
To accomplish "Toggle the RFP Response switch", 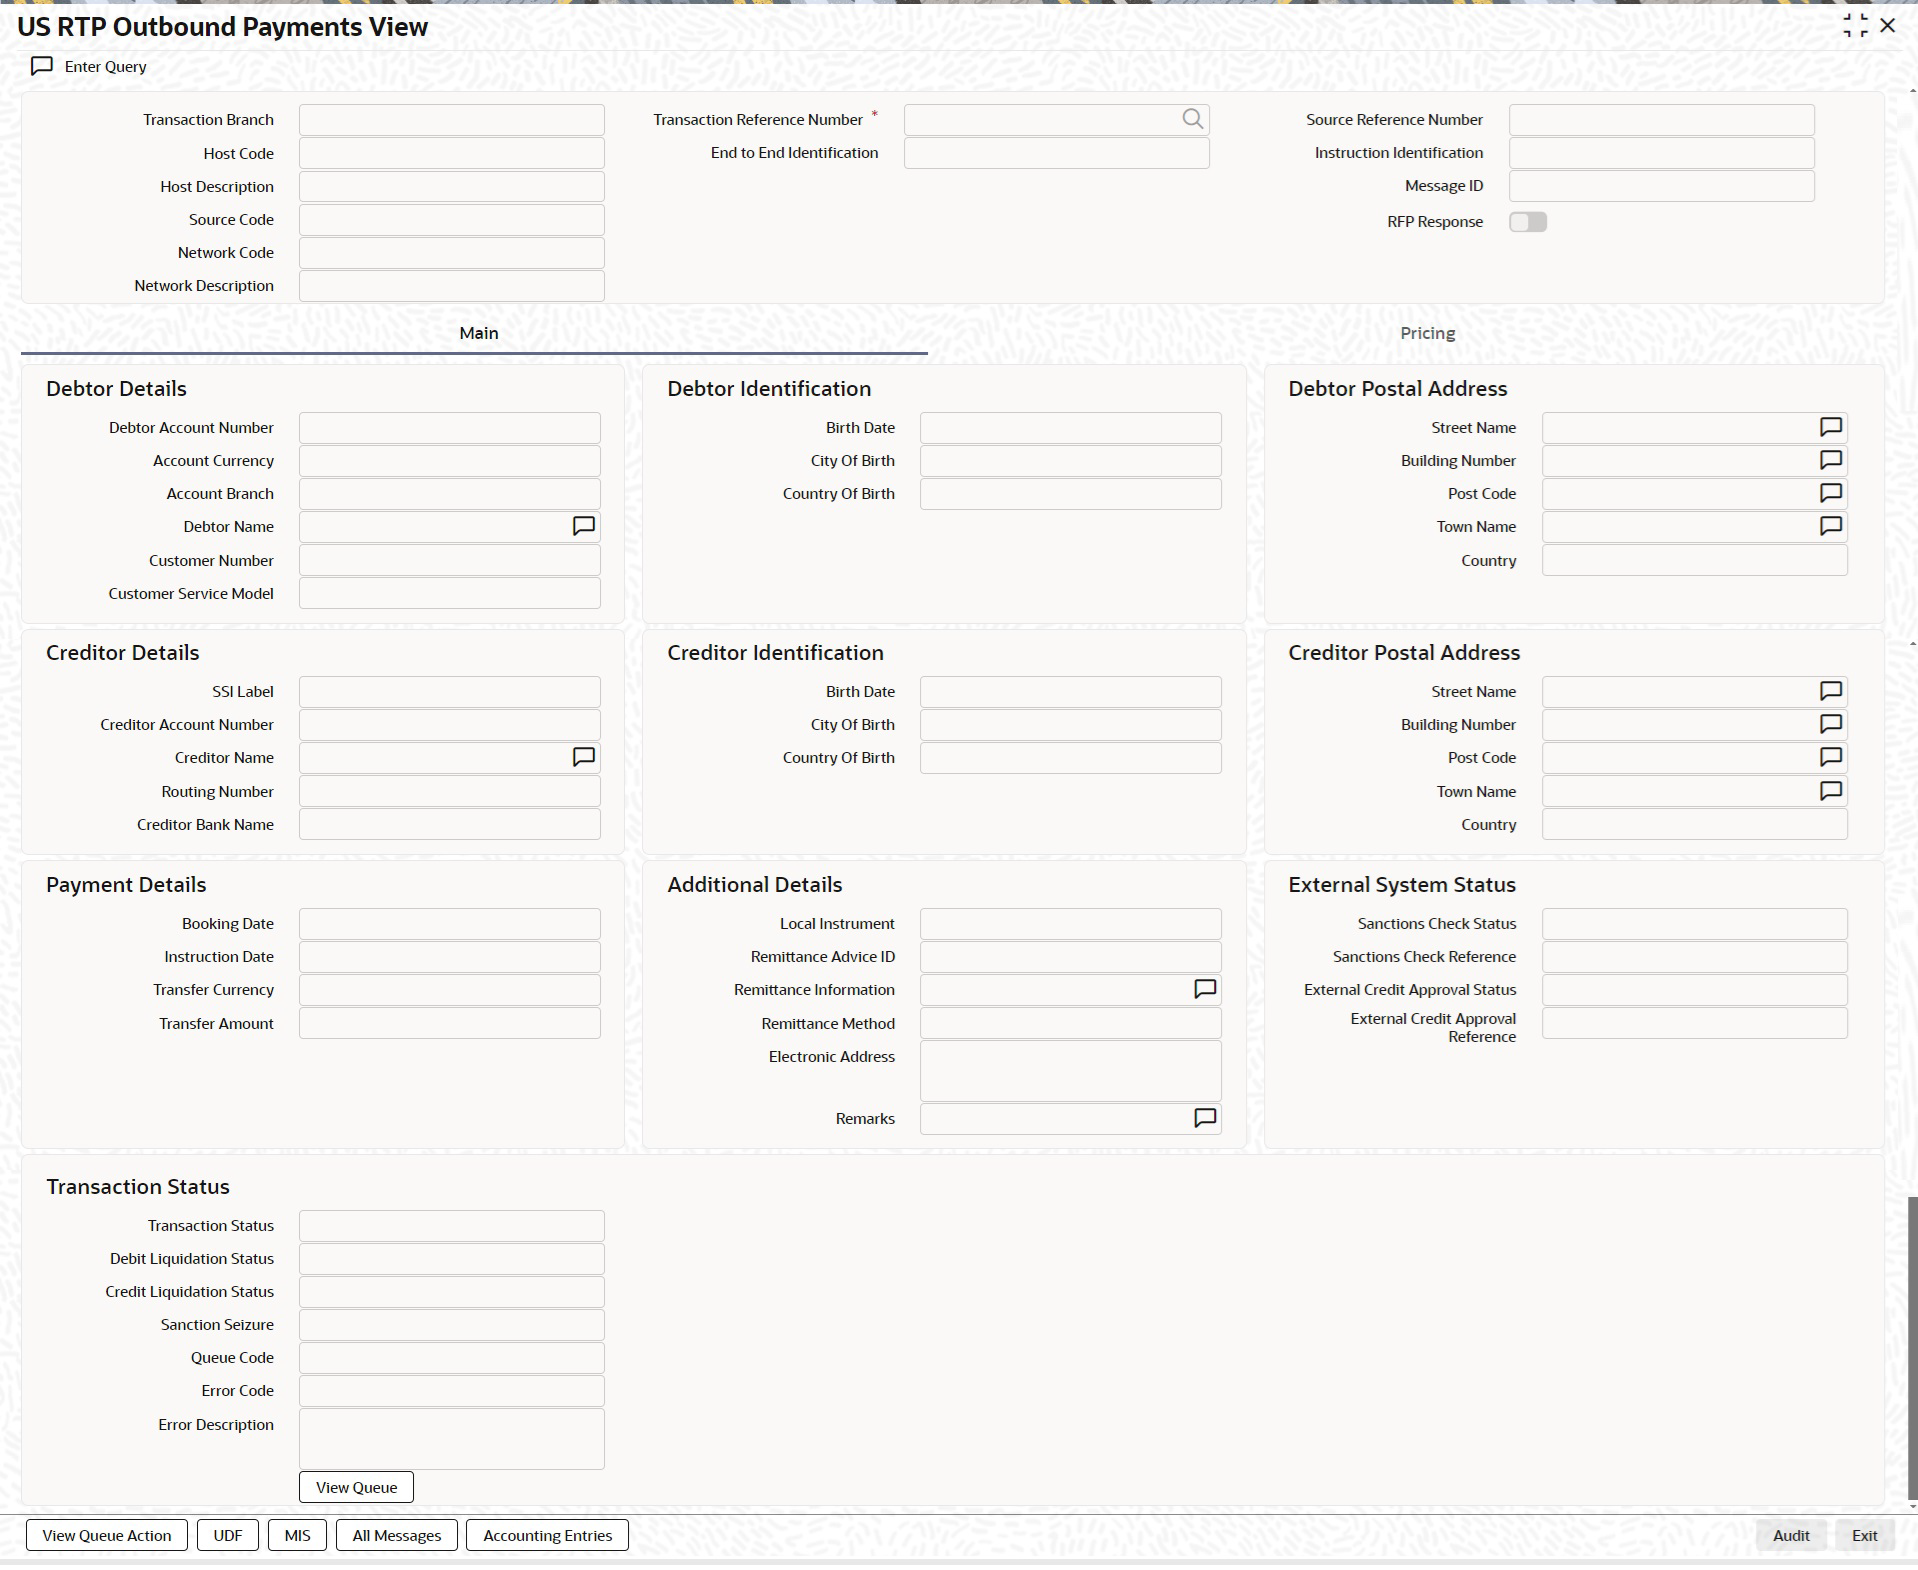I will (x=1527, y=222).
